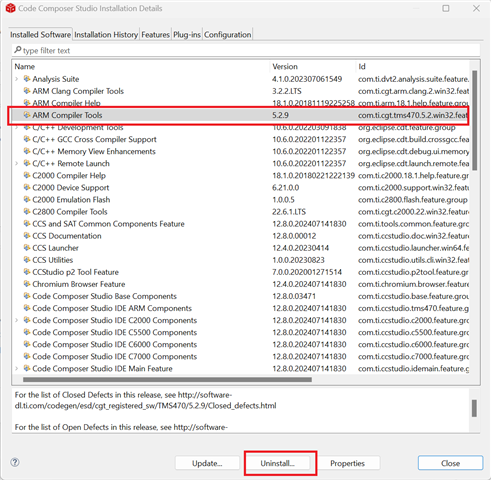The width and height of the screenshot is (491, 480).
Task: Click the Uninstall... button
Action: [278, 463]
